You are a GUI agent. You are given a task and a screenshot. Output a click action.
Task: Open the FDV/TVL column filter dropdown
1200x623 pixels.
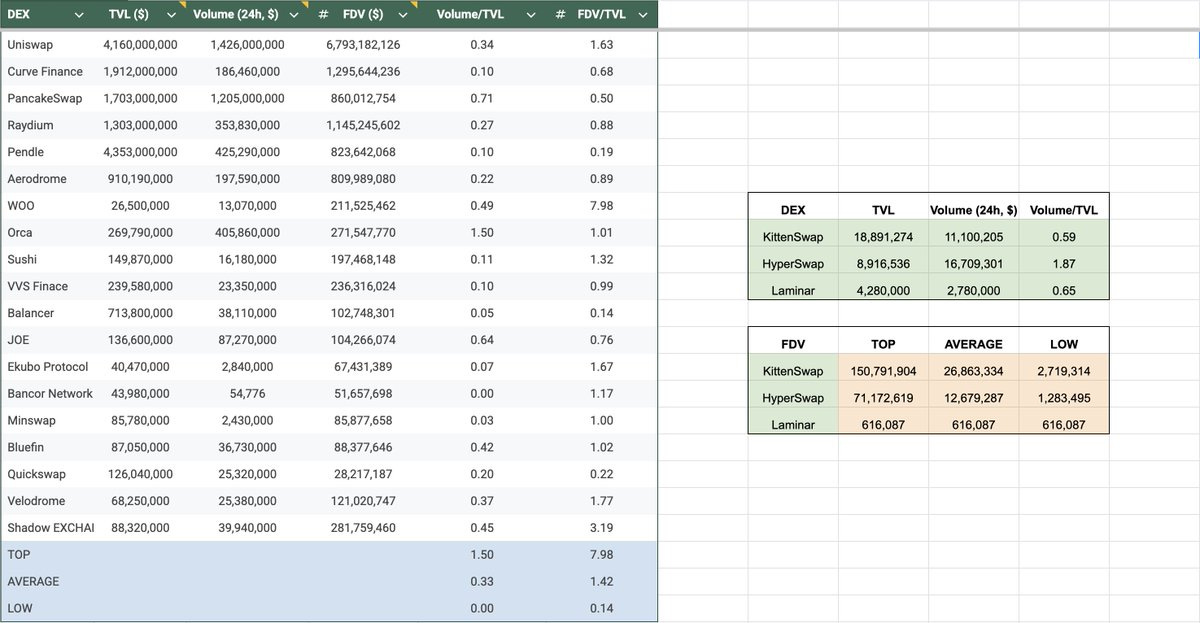coord(645,15)
